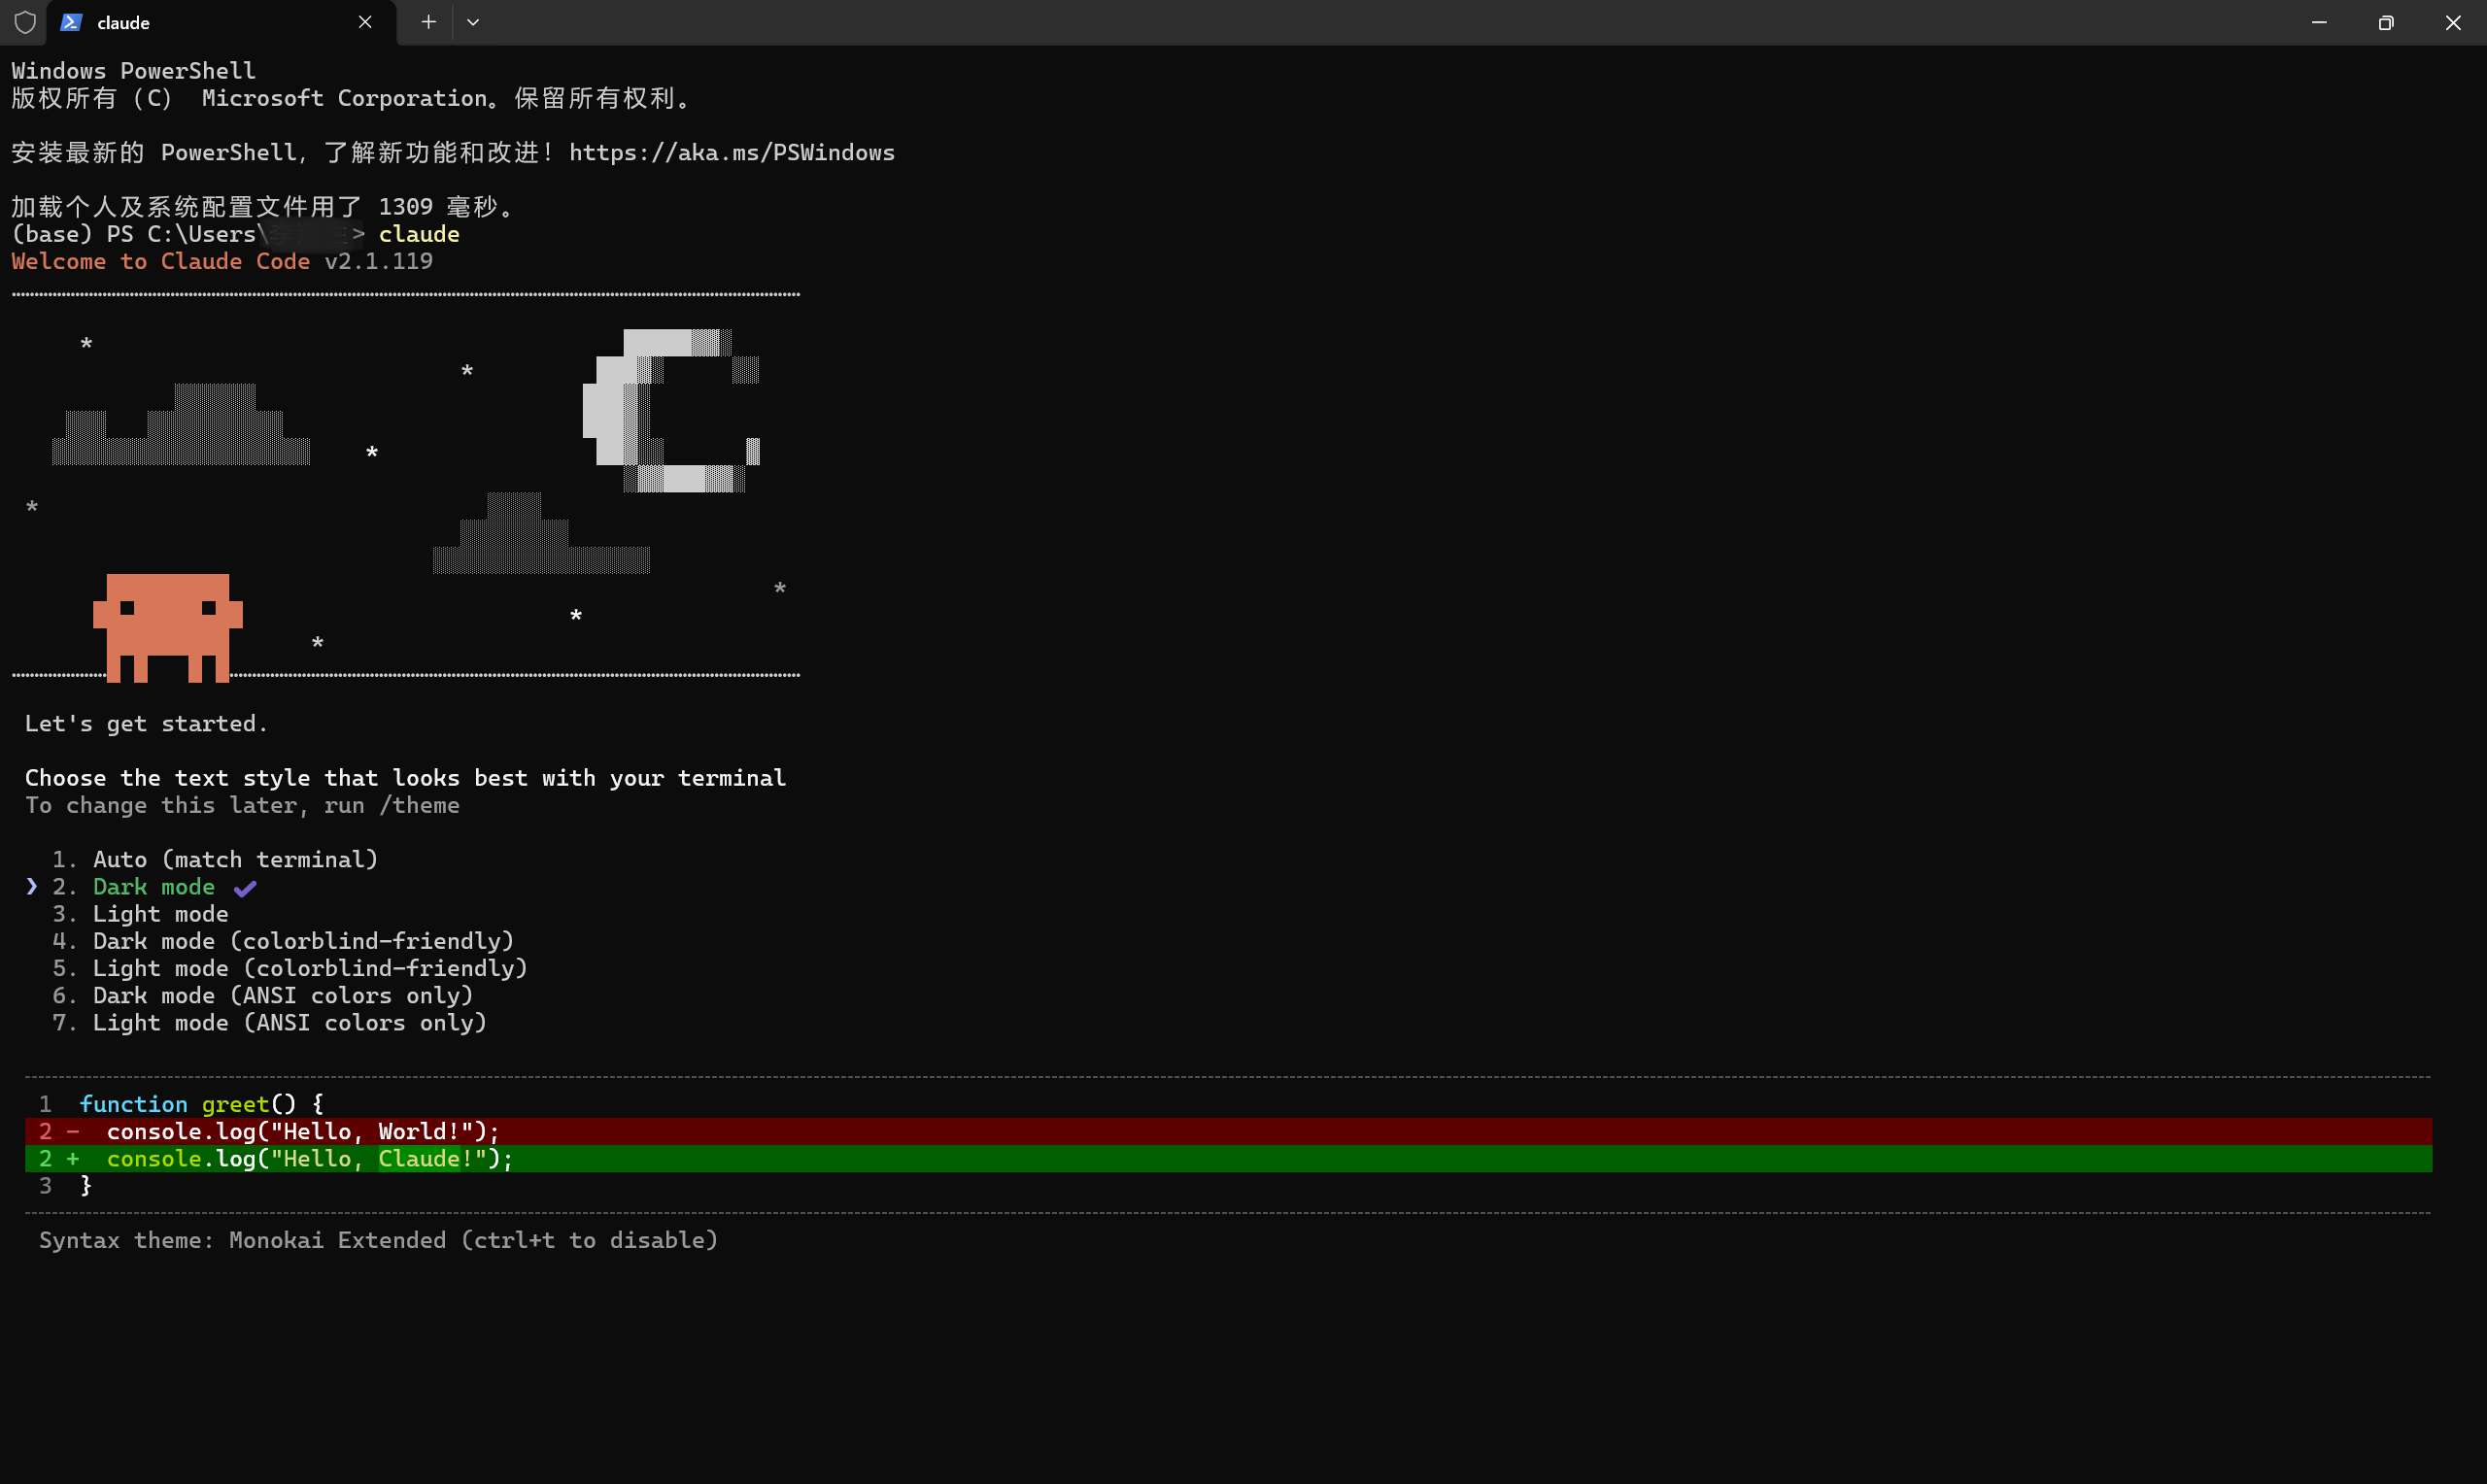Click the purple checkmark next to Dark mode

[x=245, y=888]
